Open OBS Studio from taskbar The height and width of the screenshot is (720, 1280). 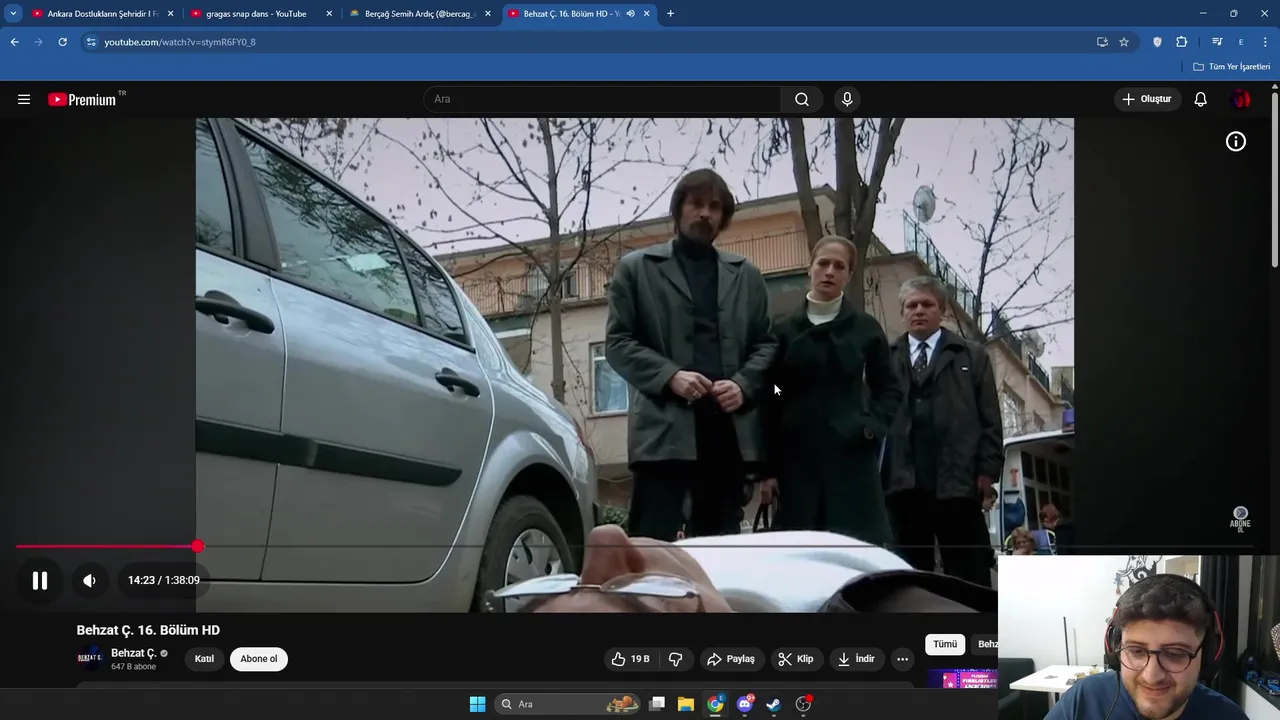(x=803, y=704)
